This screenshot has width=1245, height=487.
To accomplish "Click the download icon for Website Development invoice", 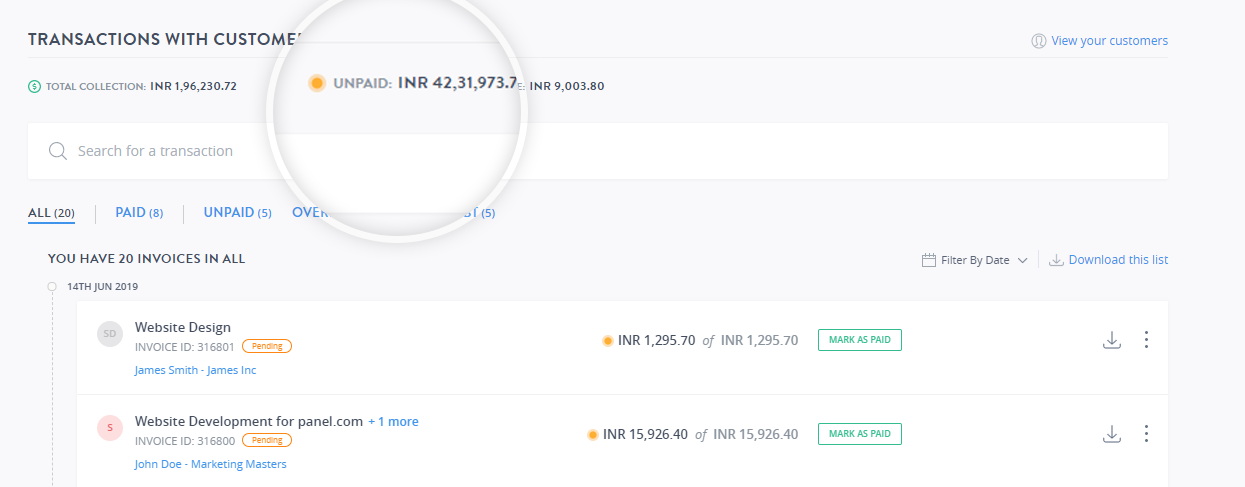I will point(1111,434).
